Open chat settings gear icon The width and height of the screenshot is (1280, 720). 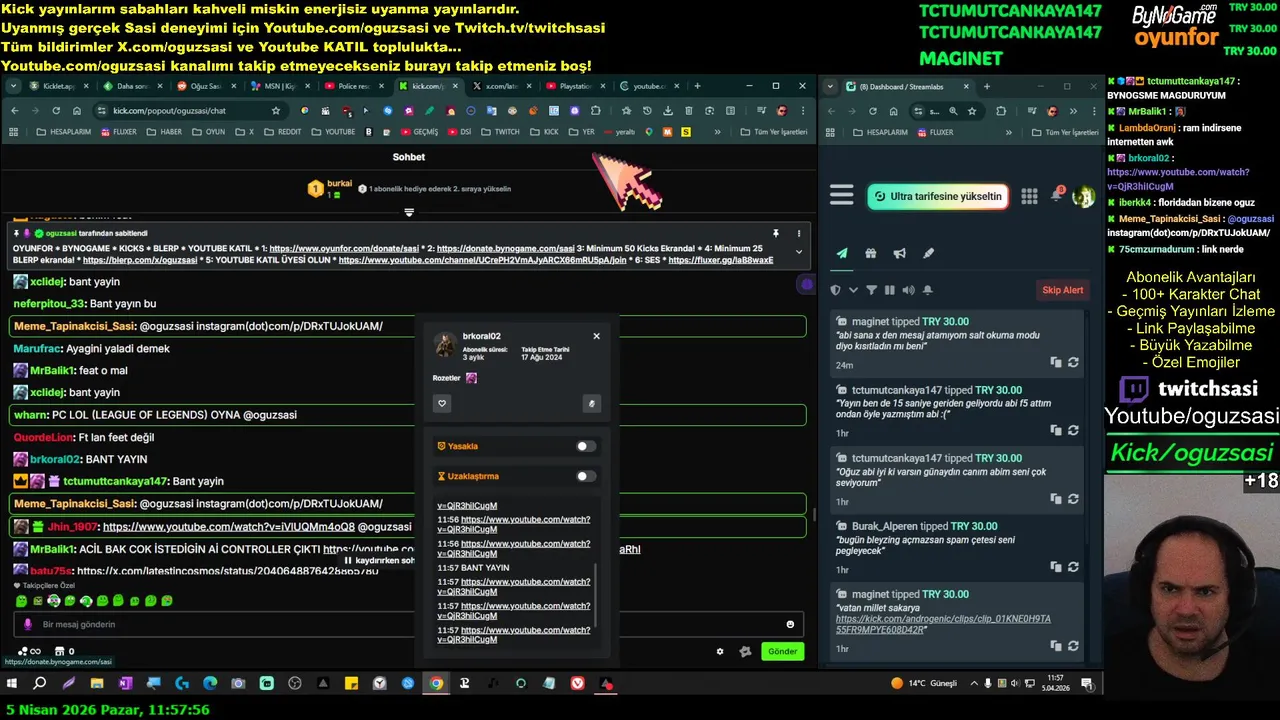coord(720,651)
